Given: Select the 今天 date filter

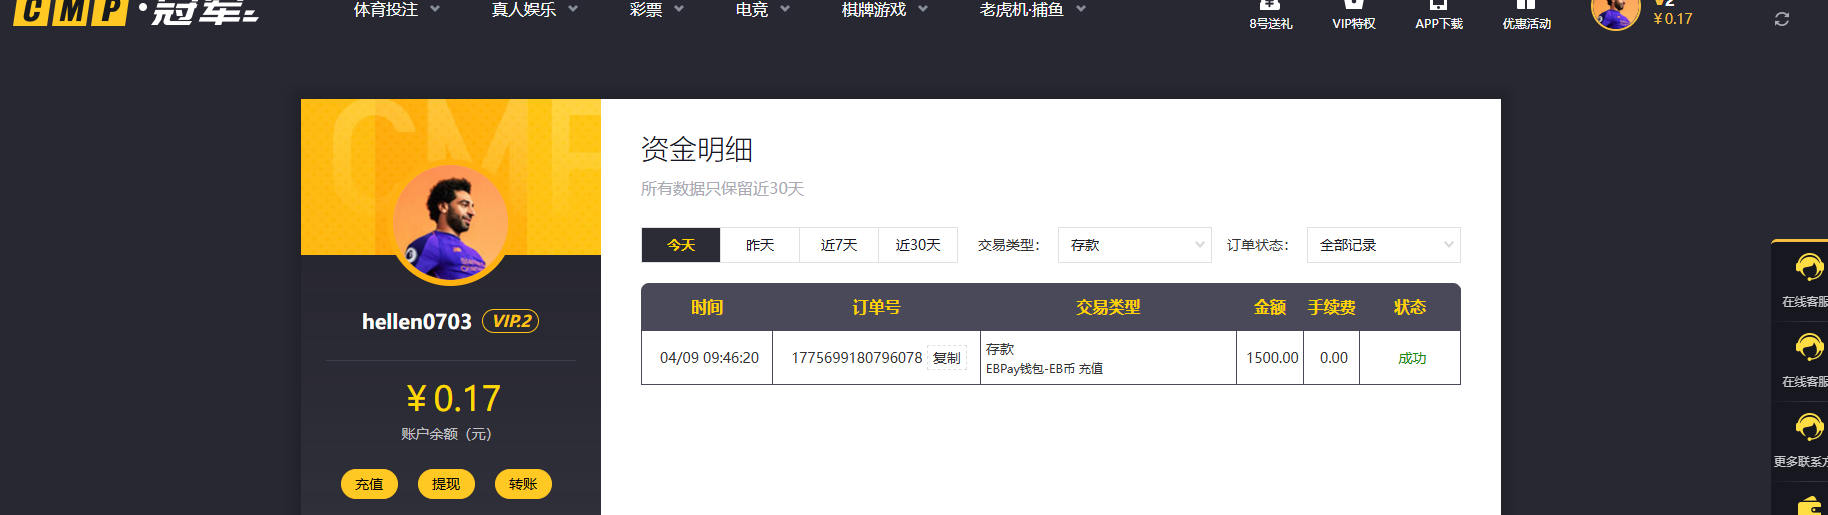Looking at the screenshot, I should pyautogui.click(x=681, y=245).
